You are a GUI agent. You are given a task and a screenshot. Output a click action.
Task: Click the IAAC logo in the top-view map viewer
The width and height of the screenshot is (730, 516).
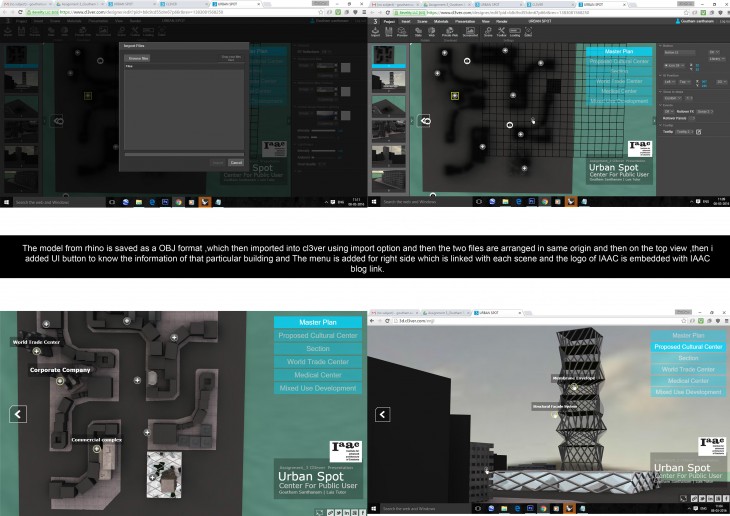click(345, 450)
